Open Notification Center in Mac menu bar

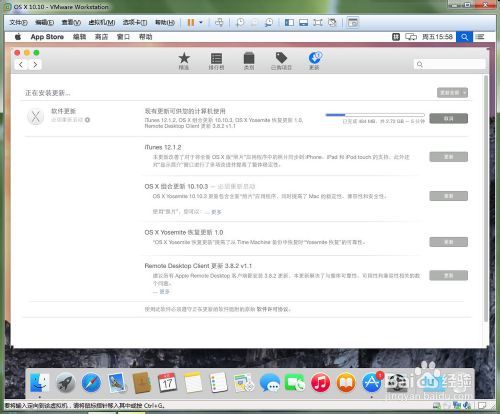click(480, 37)
